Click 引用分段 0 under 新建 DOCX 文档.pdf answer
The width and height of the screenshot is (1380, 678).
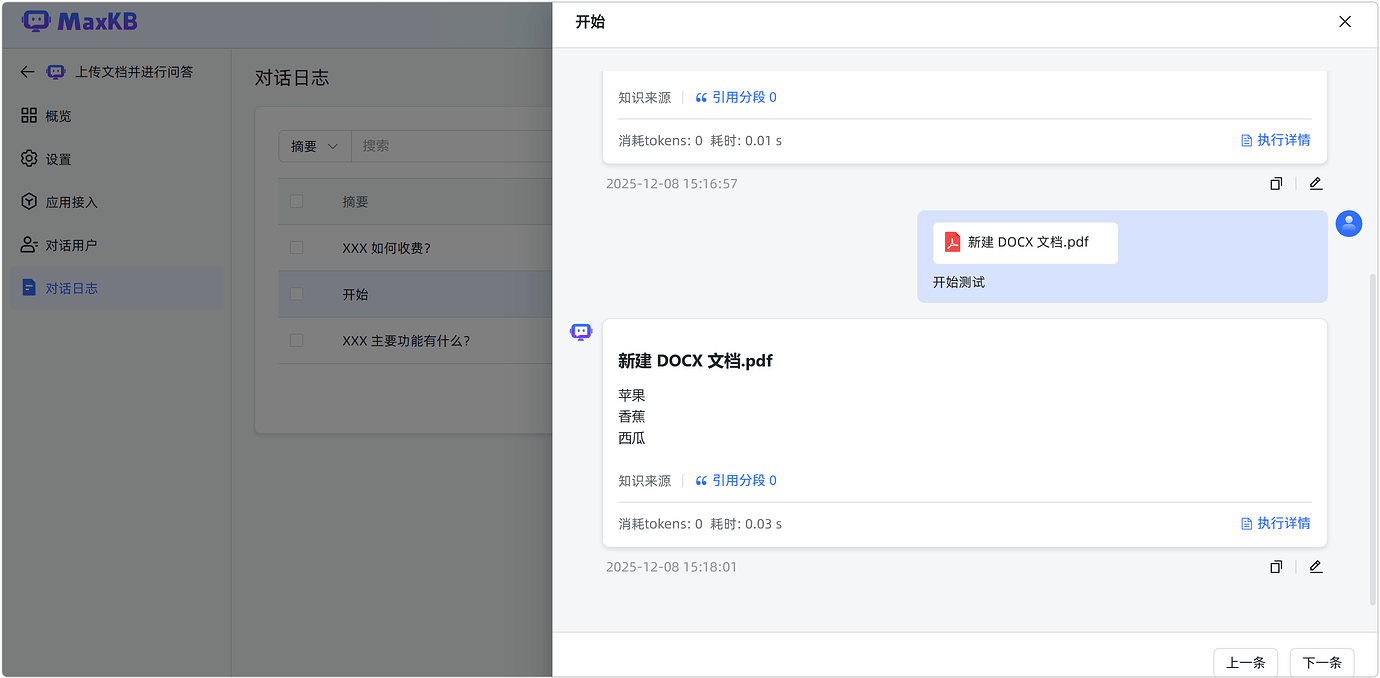[736, 480]
